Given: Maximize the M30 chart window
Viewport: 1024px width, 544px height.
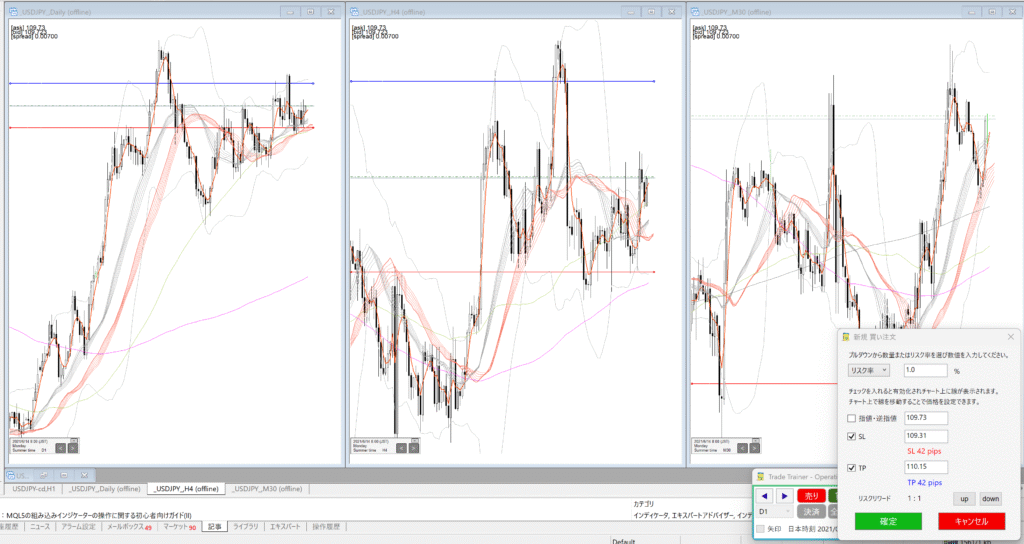Looking at the screenshot, I should point(993,12).
